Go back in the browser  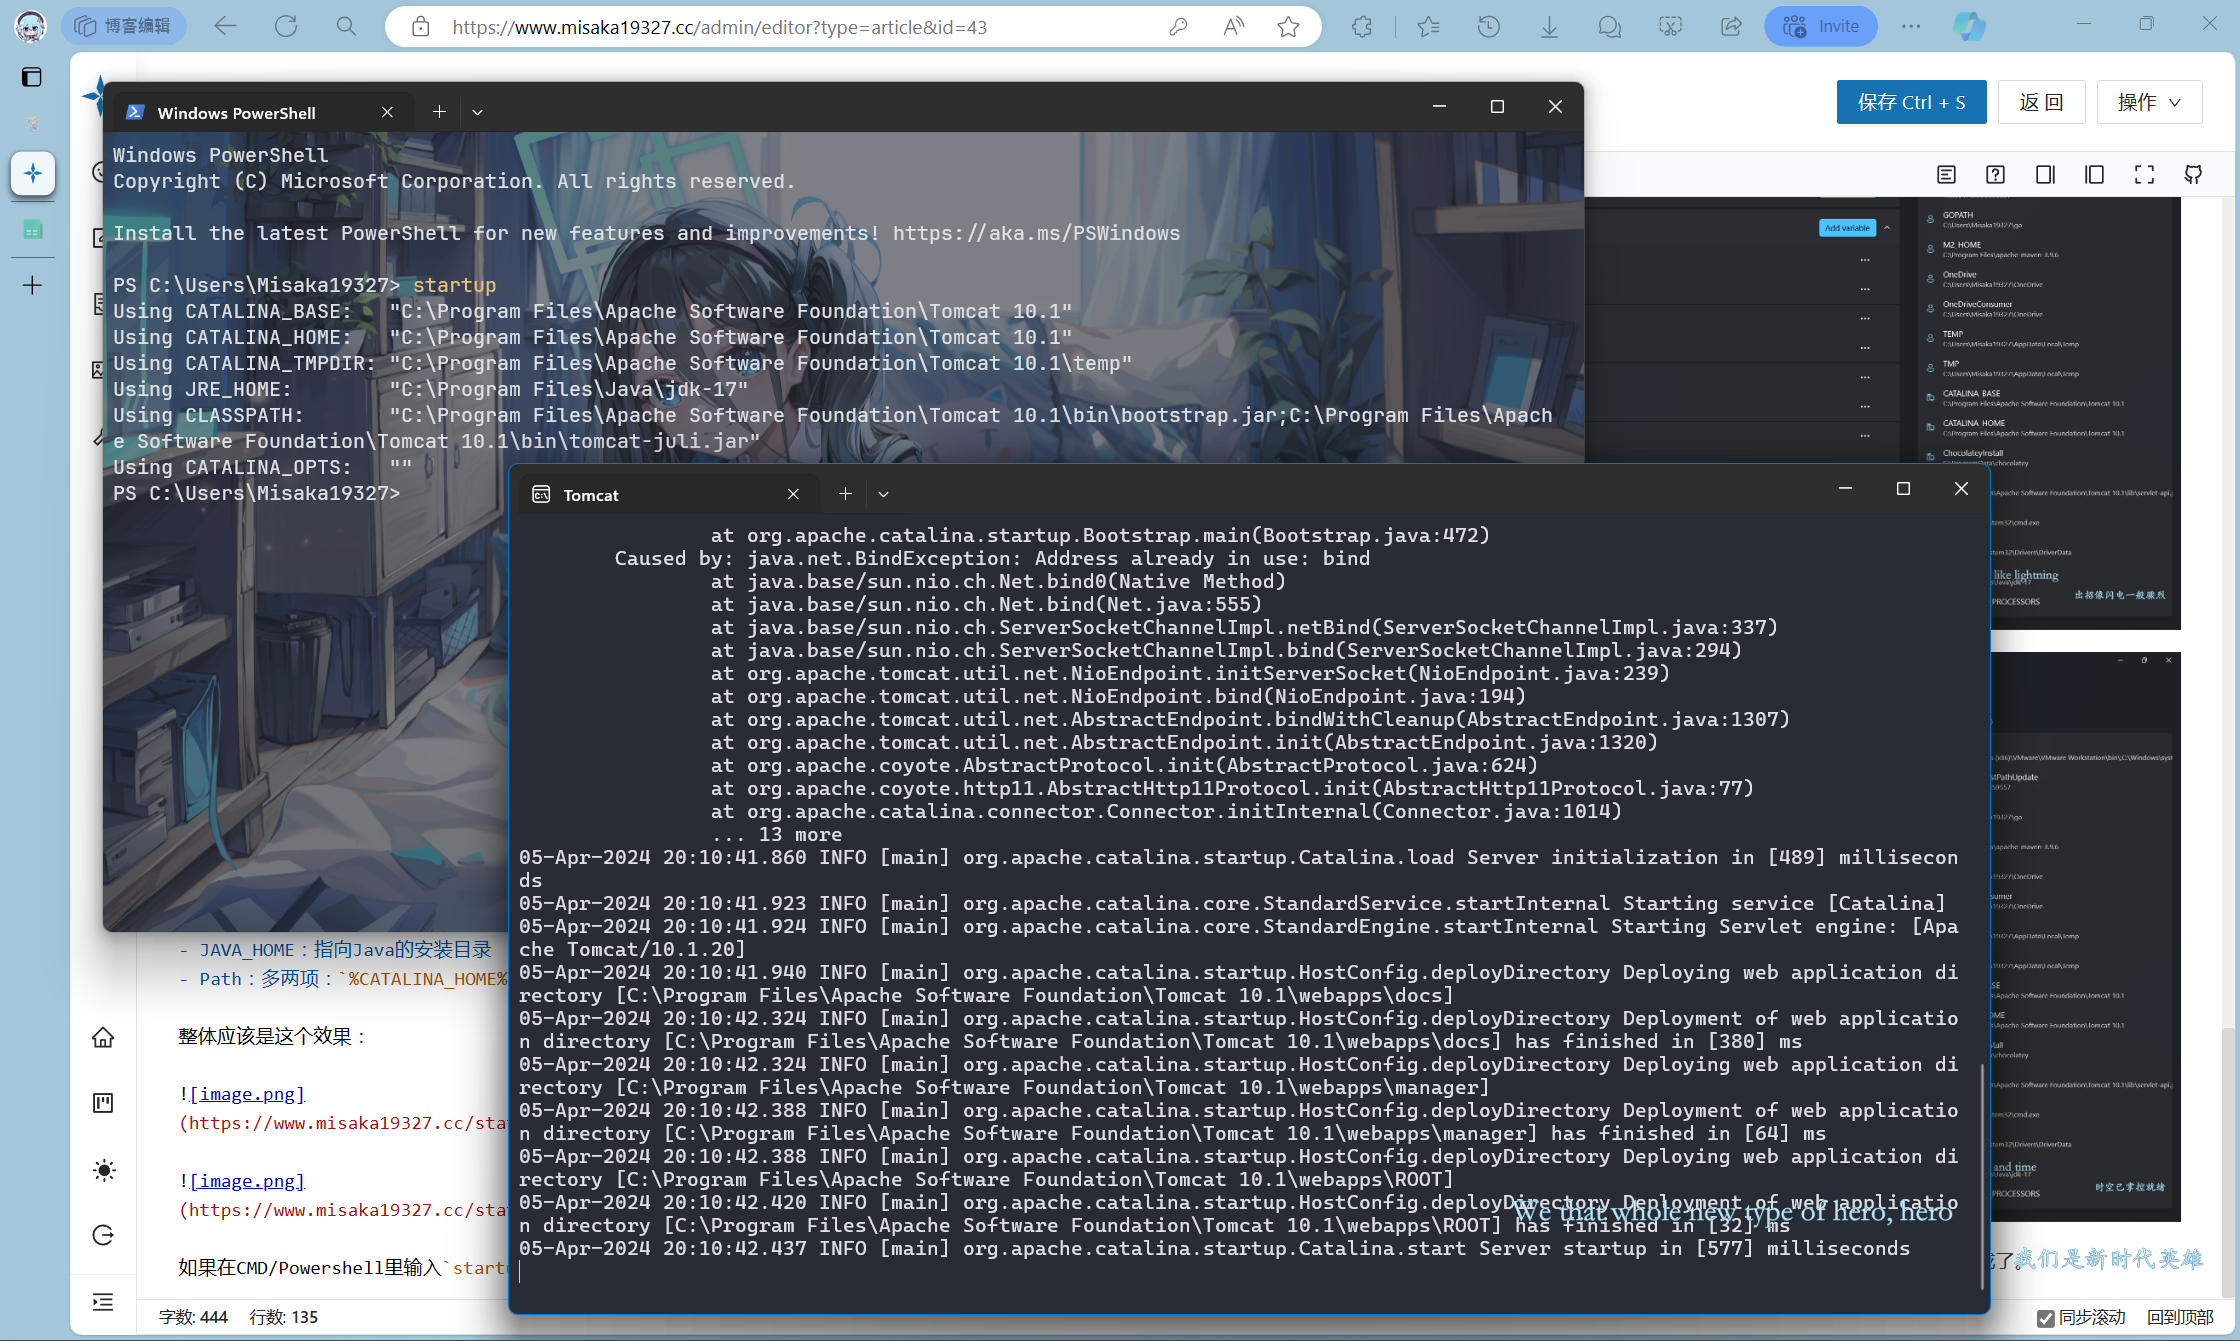click(226, 26)
